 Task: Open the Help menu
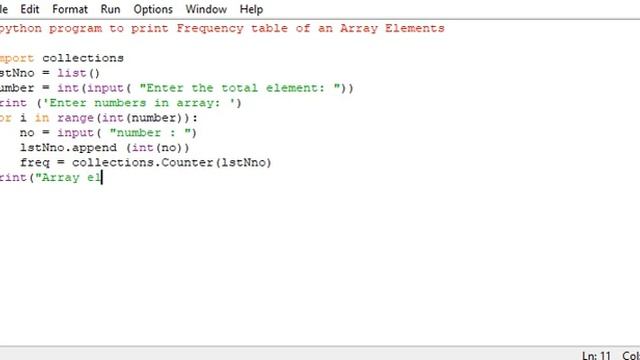(x=251, y=9)
